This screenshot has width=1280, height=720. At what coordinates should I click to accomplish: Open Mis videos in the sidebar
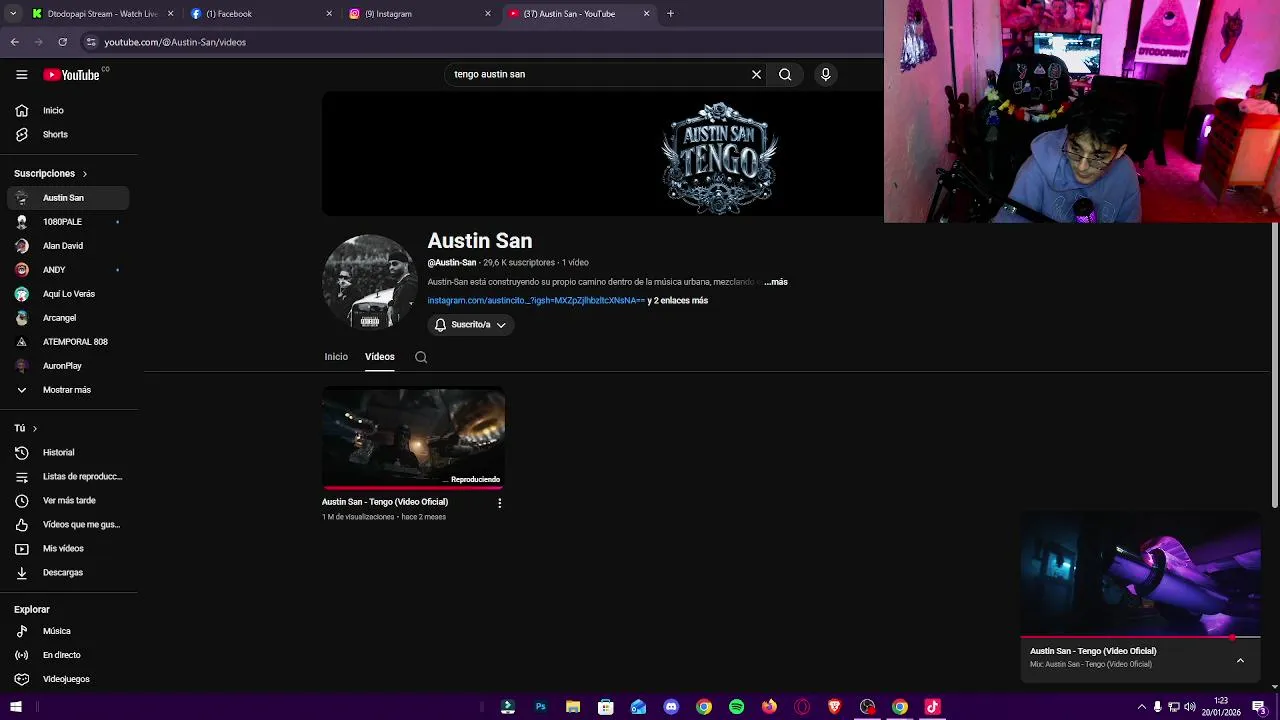pos(68,548)
